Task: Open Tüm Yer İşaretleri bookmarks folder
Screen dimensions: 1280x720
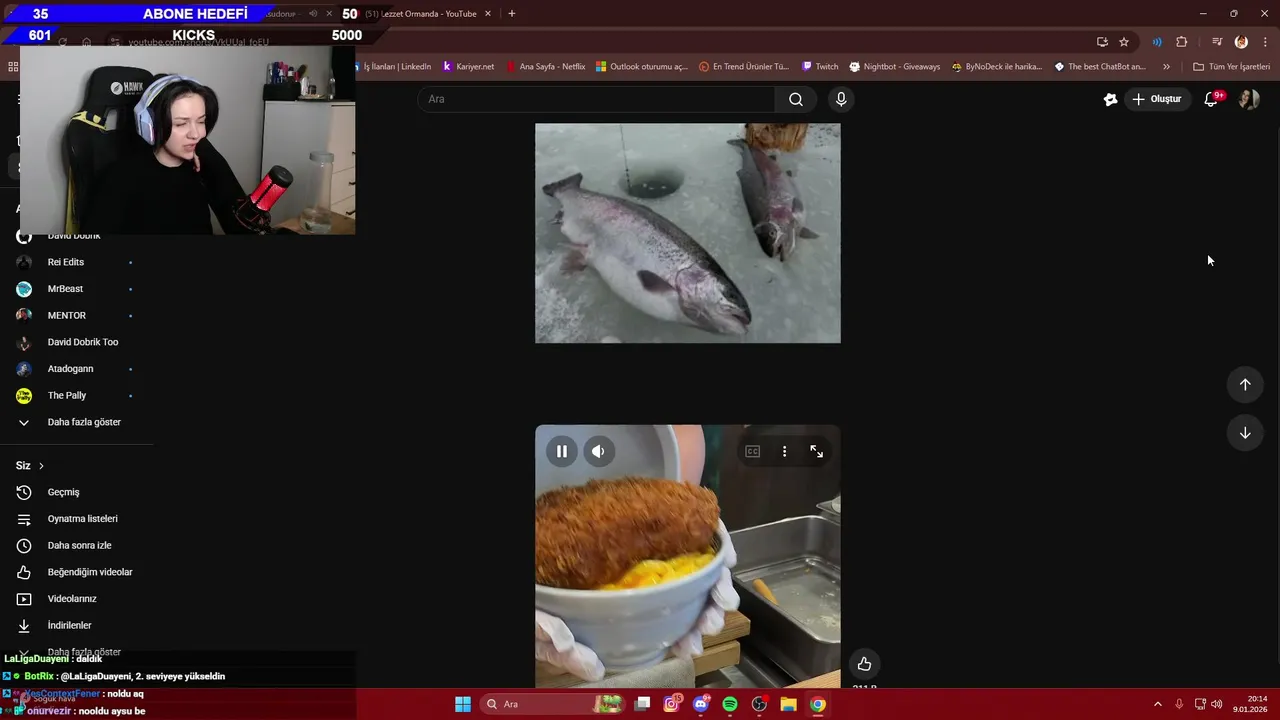Action: tap(1232, 67)
